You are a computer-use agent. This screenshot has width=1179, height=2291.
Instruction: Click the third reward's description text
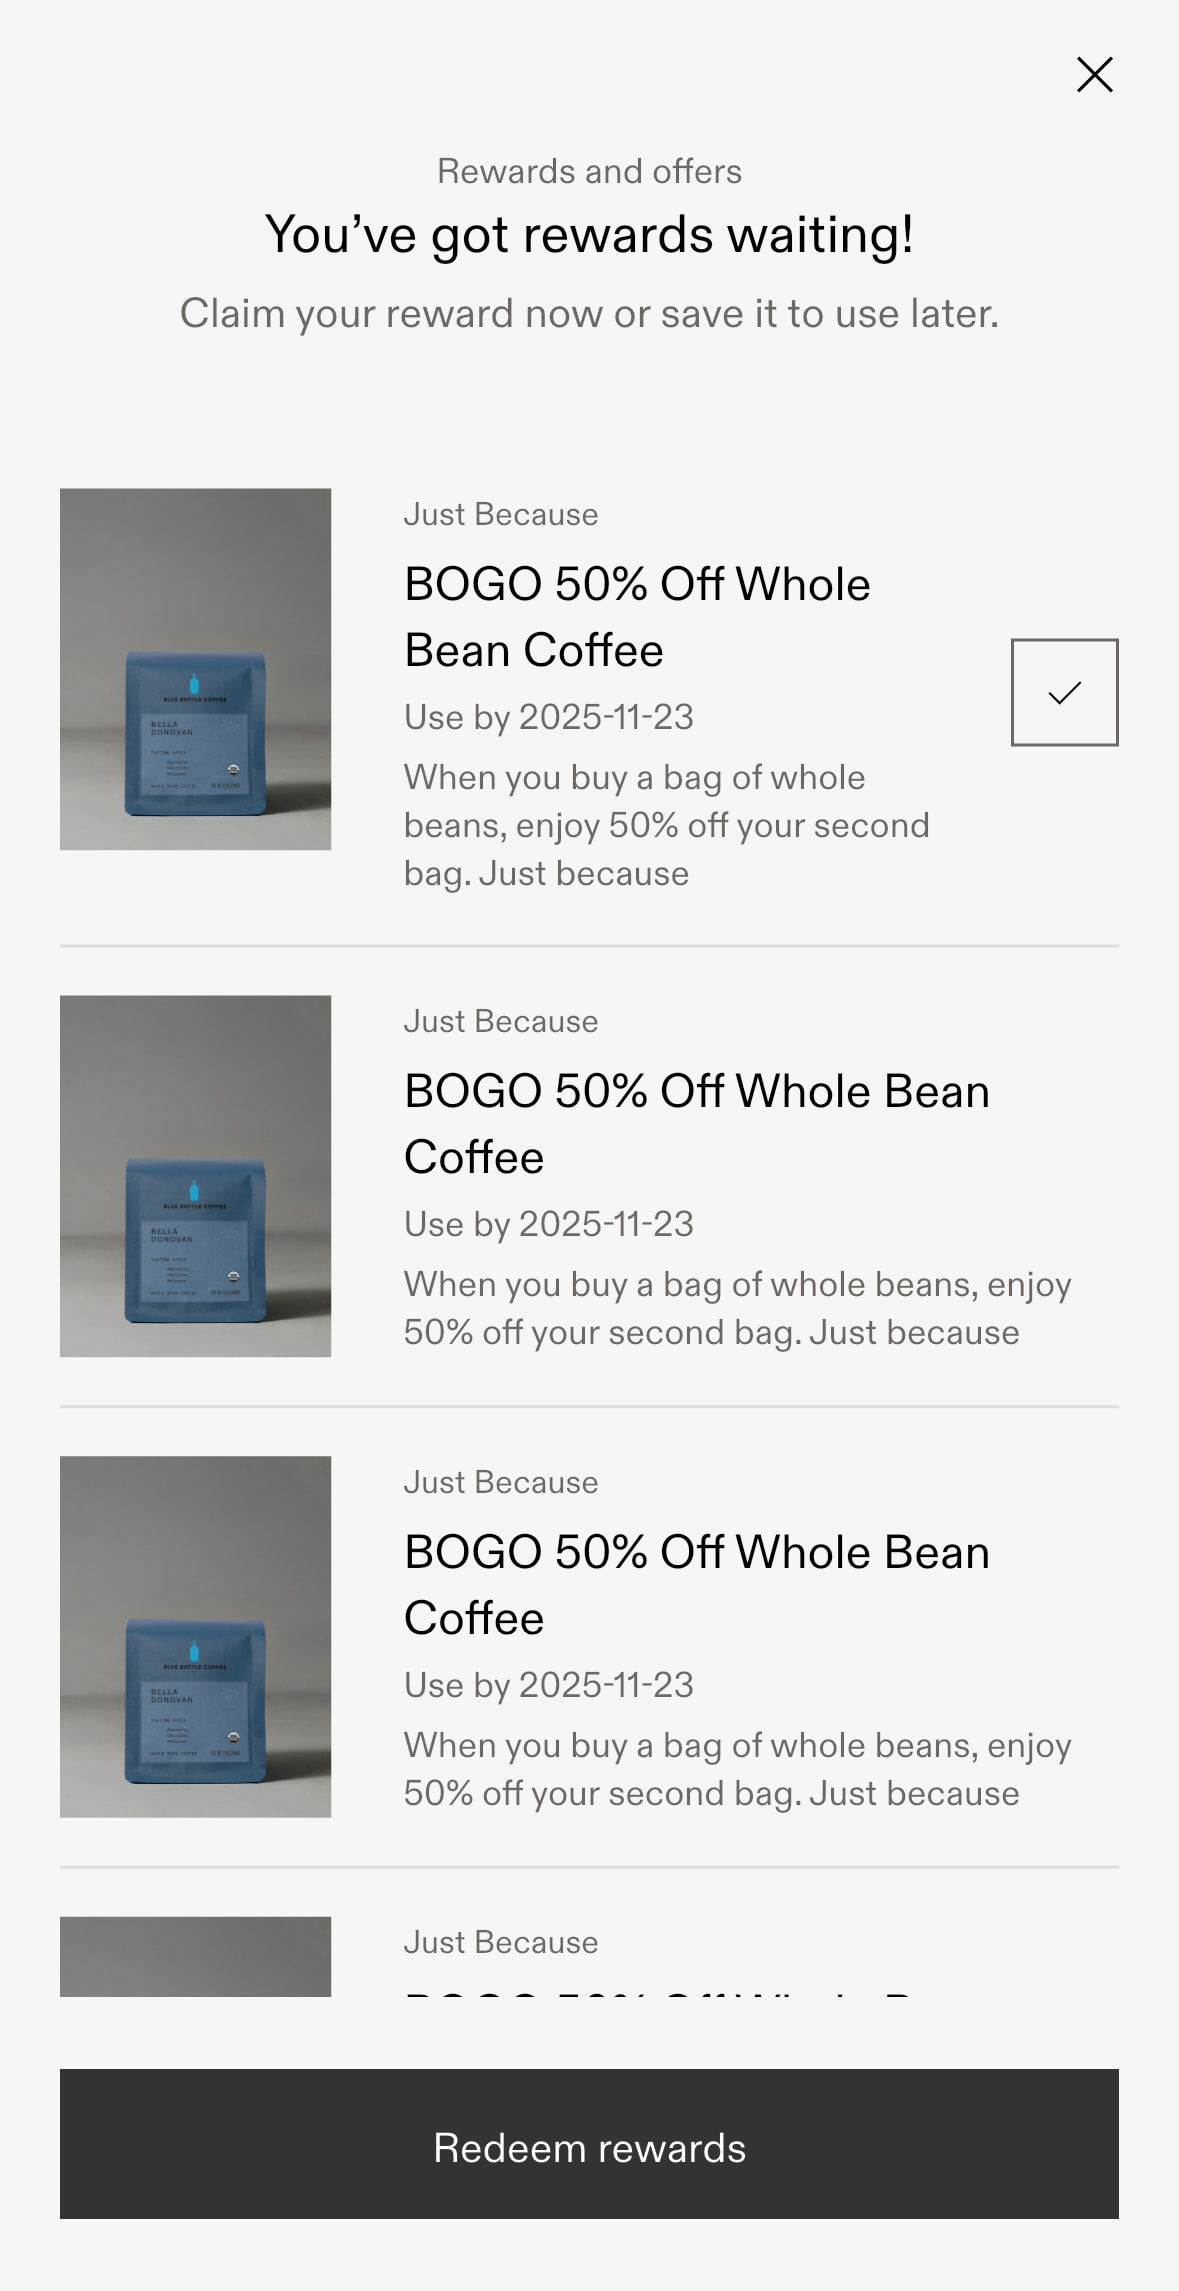tap(737, 1769)
